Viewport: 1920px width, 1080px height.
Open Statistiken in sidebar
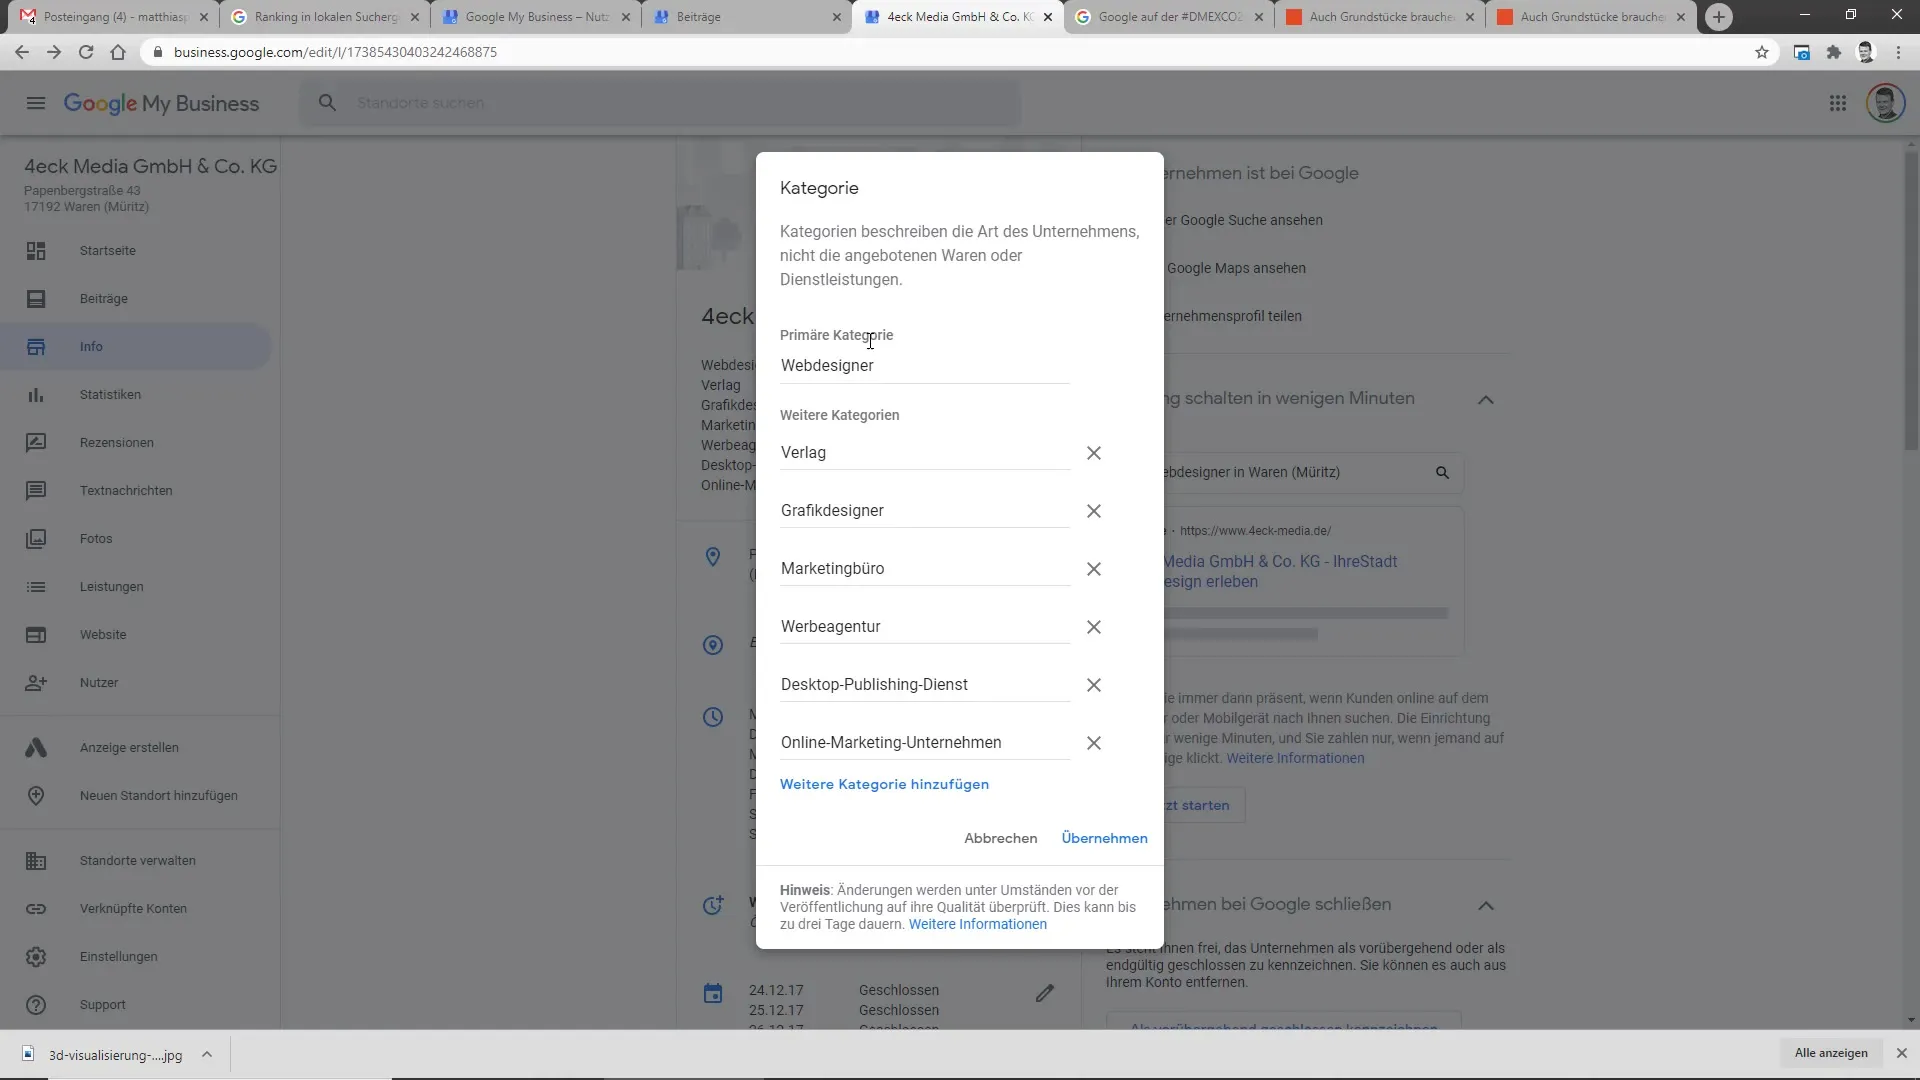(110, 395)
